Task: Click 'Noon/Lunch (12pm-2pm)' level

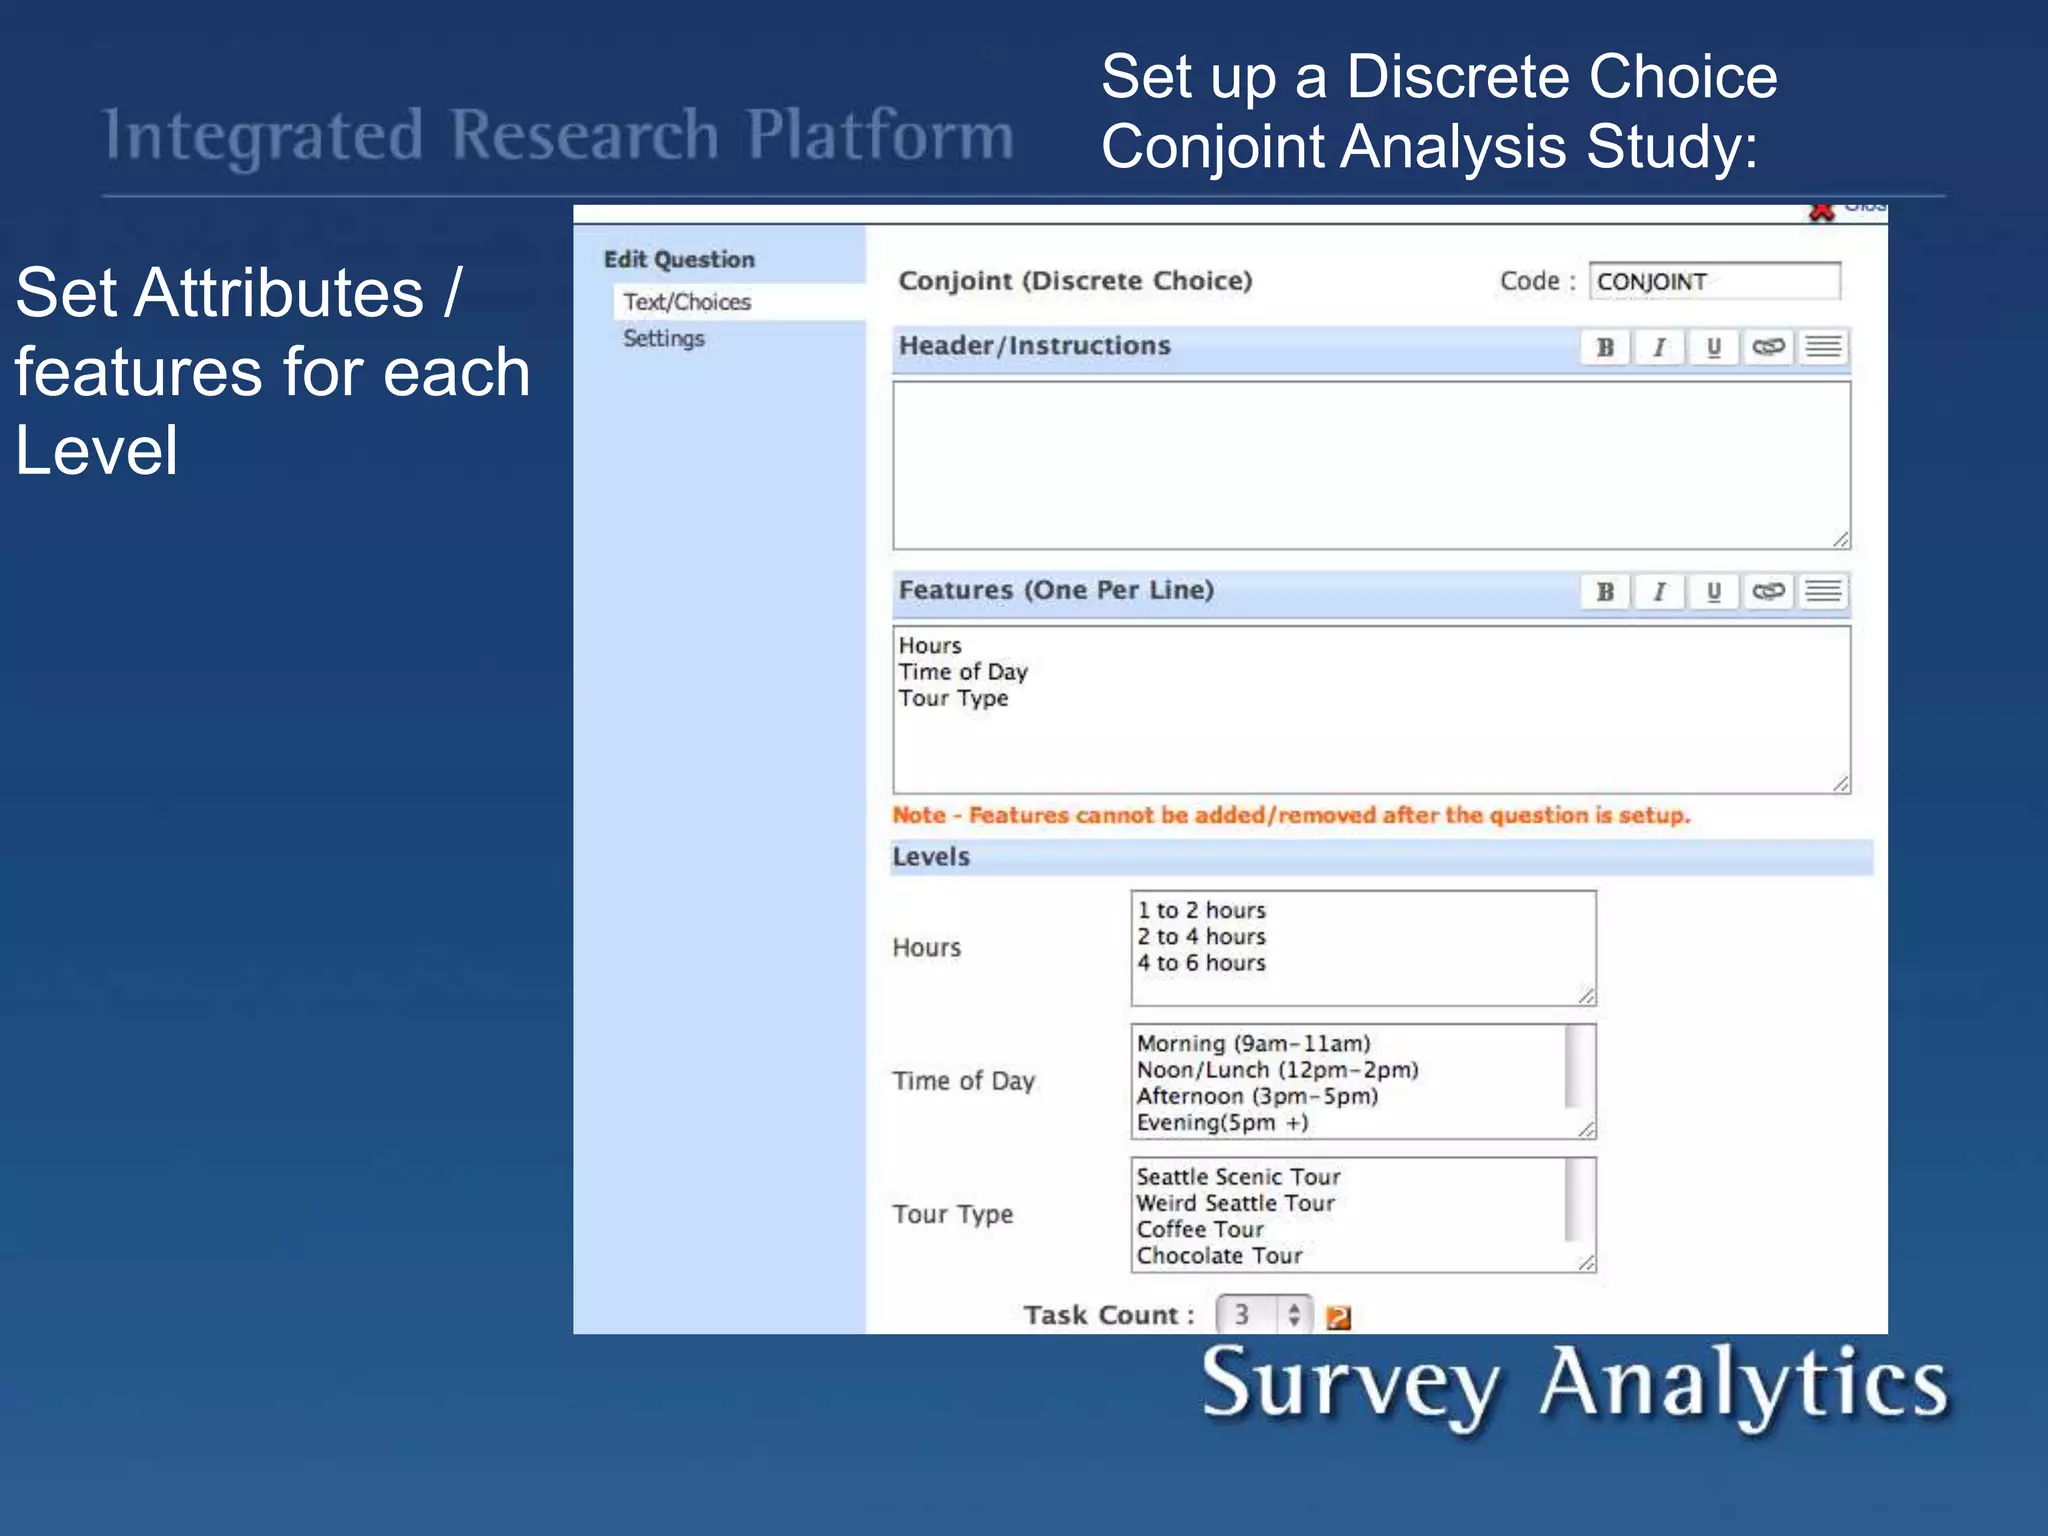Action: pyautogui.click(x=1277, y=1070)
